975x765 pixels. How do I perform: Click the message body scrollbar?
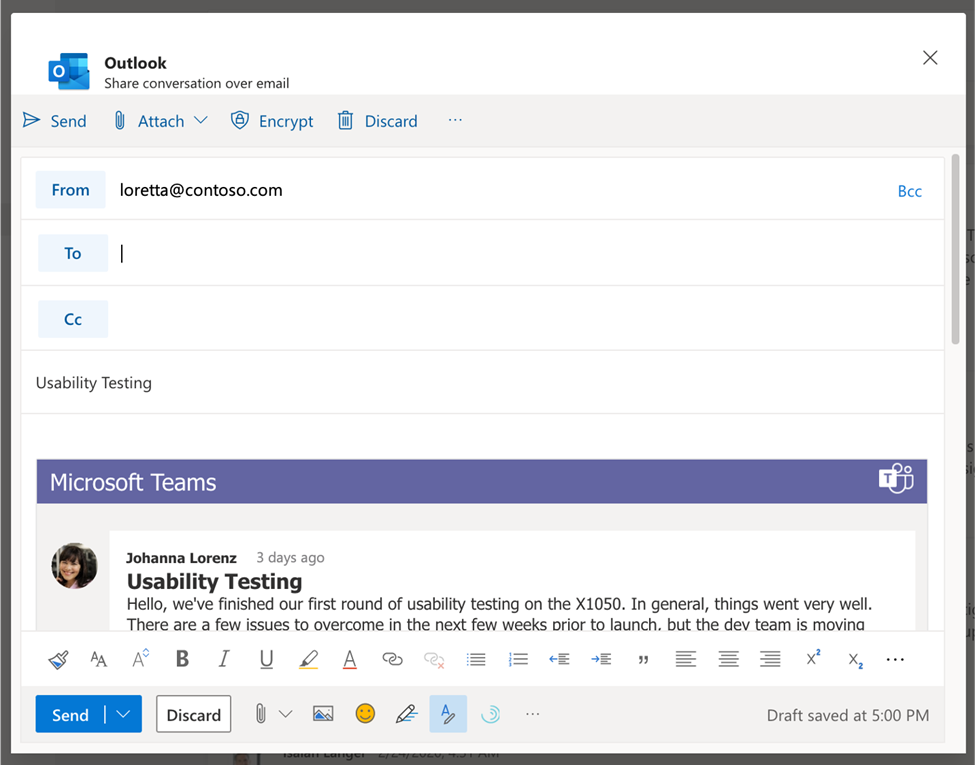click(x=955, y=249)
